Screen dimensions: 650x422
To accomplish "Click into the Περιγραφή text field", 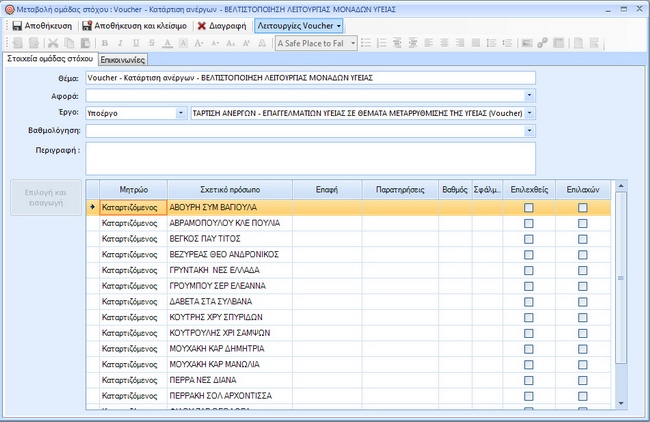I will pyautogui.click(x=310, y=158).
